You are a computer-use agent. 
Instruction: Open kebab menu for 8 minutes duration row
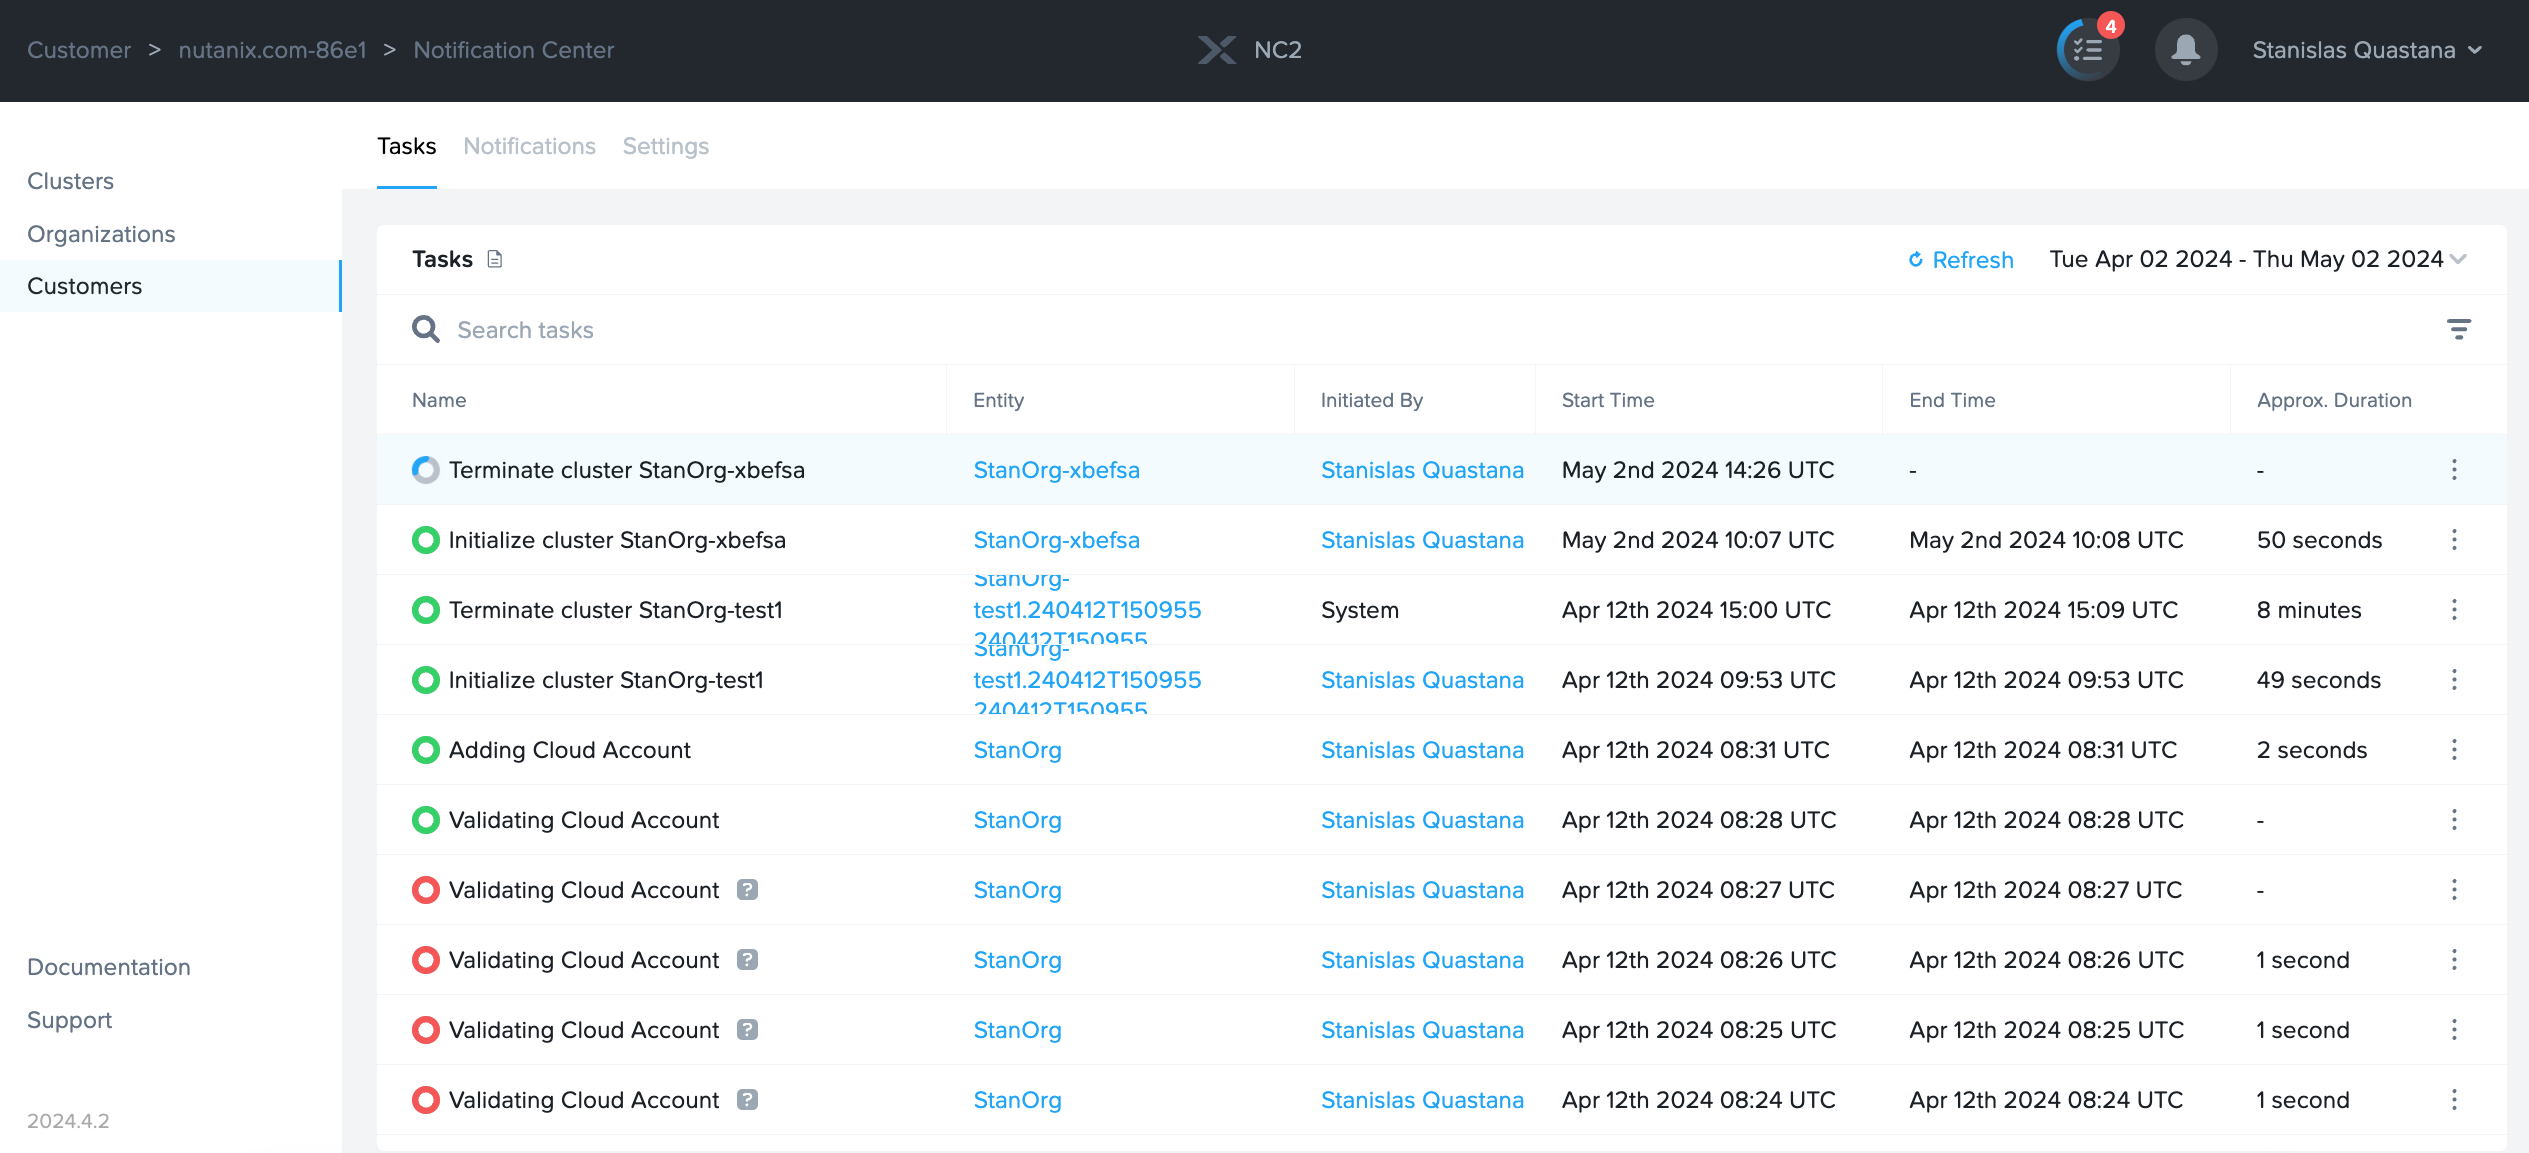[x=2454, y=610]
